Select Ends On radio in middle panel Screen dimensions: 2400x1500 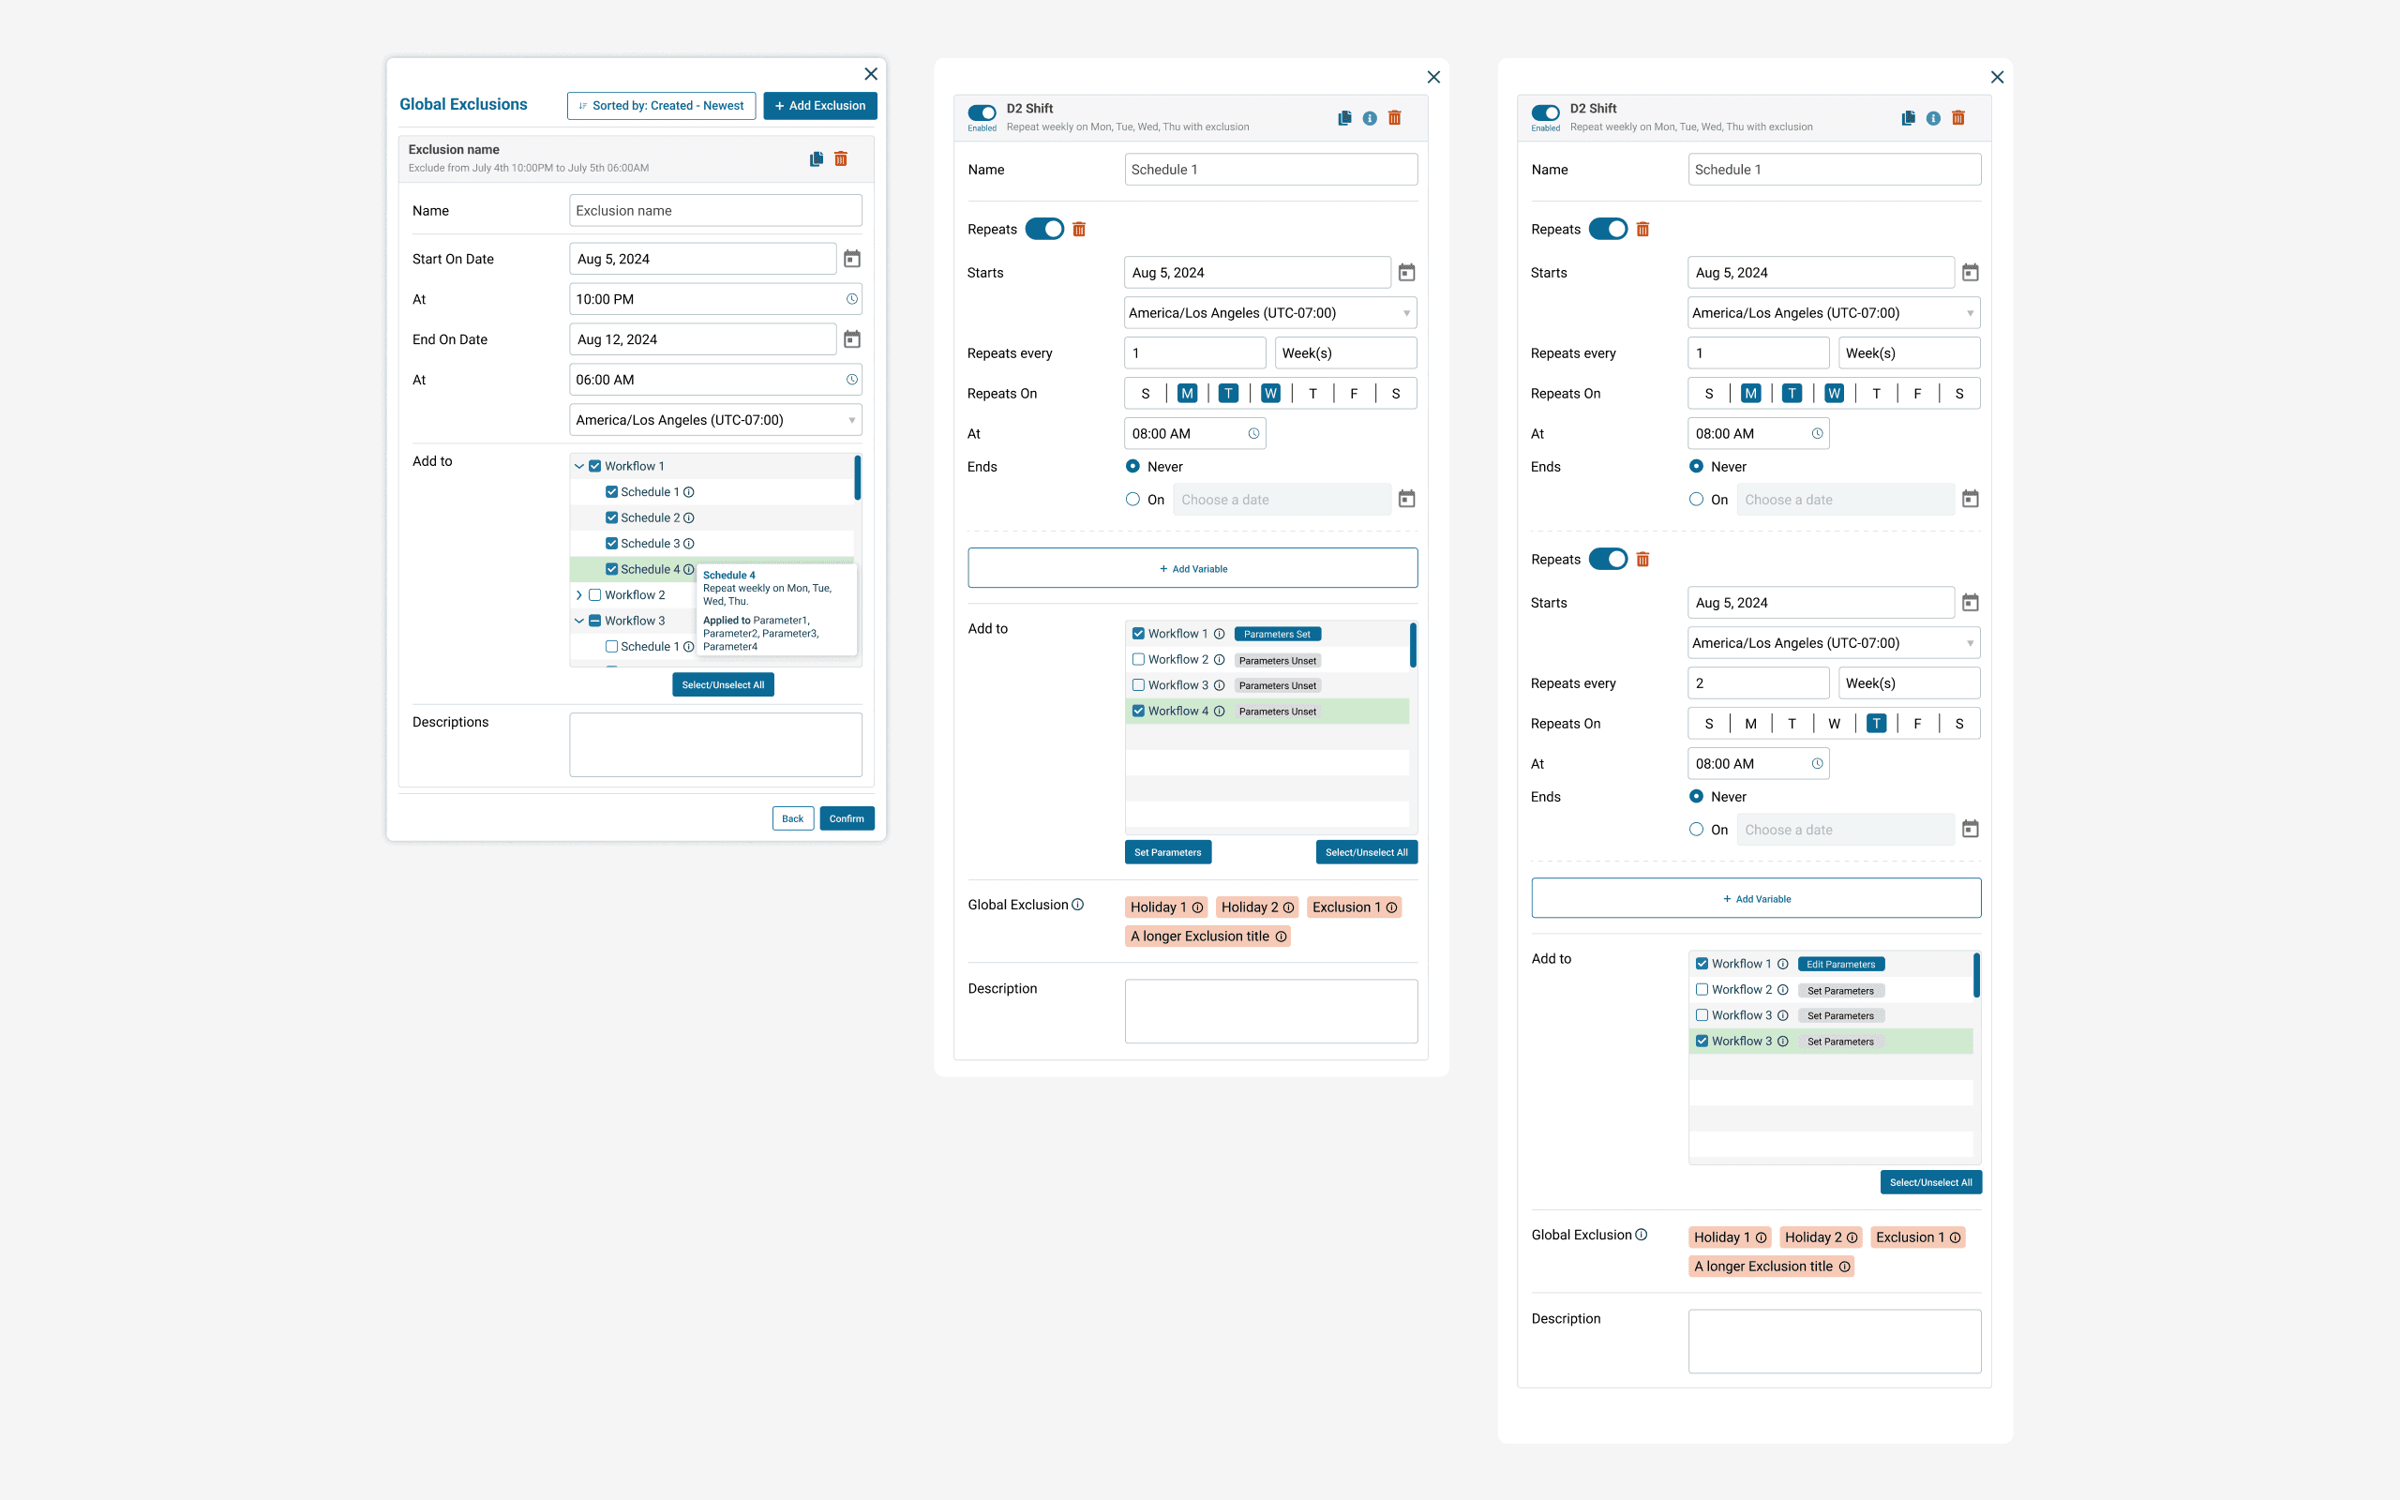point(1133,499)
